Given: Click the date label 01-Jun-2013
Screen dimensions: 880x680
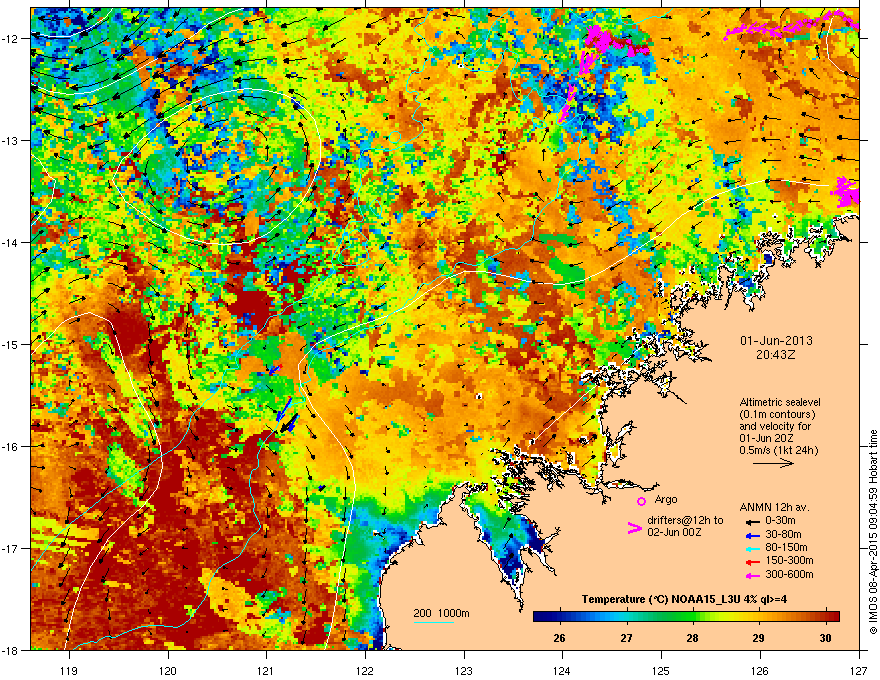Looking at the screenshot, I should pyautogui.click(x=776, y=341).
